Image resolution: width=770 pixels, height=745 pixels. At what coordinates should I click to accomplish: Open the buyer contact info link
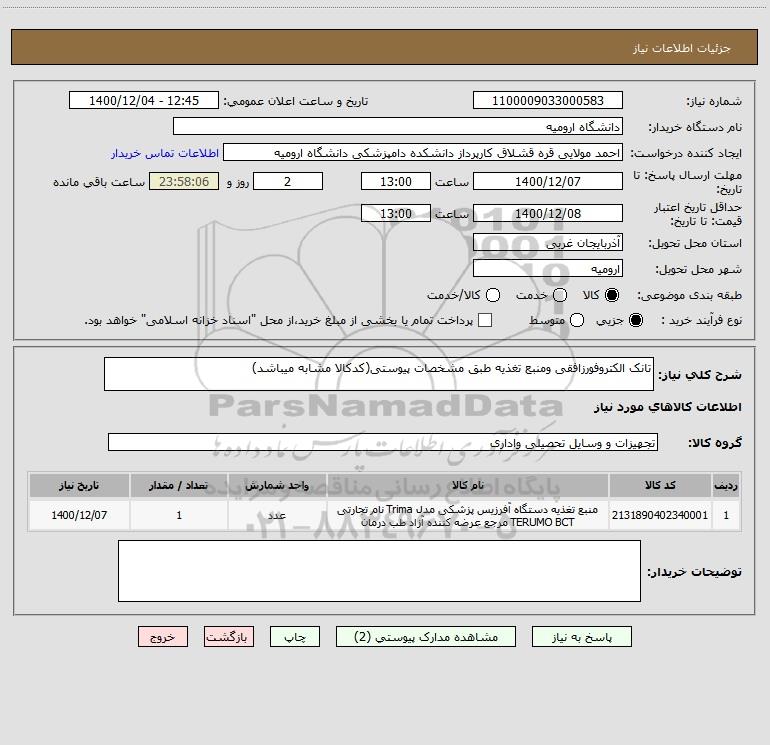(x=165, y=153)
